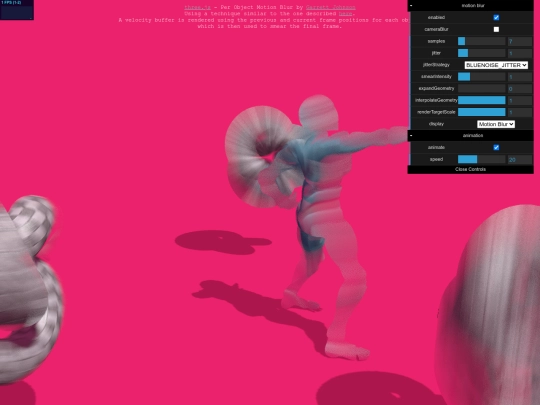Open the three.js link
Screen dimensions: 540x405
tap(197, 7)
